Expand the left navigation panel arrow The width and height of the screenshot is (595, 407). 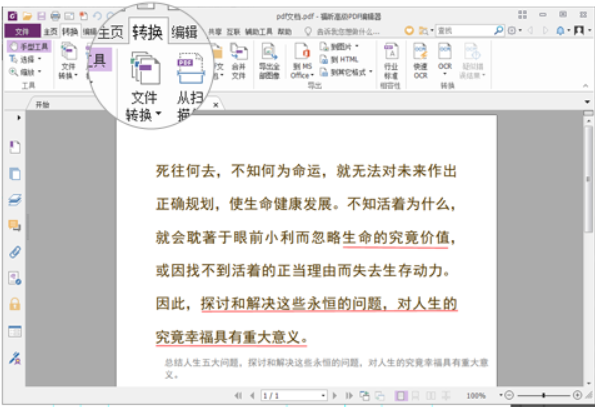pyautogui.click(x=19, y=118)
